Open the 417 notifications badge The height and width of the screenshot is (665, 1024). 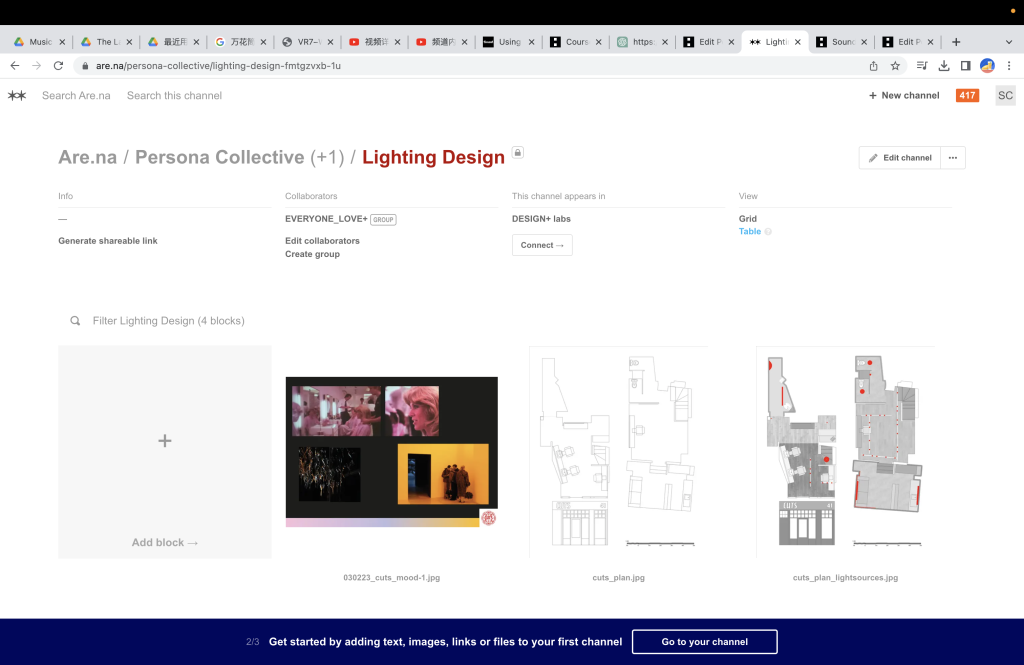tap(967, 95)
